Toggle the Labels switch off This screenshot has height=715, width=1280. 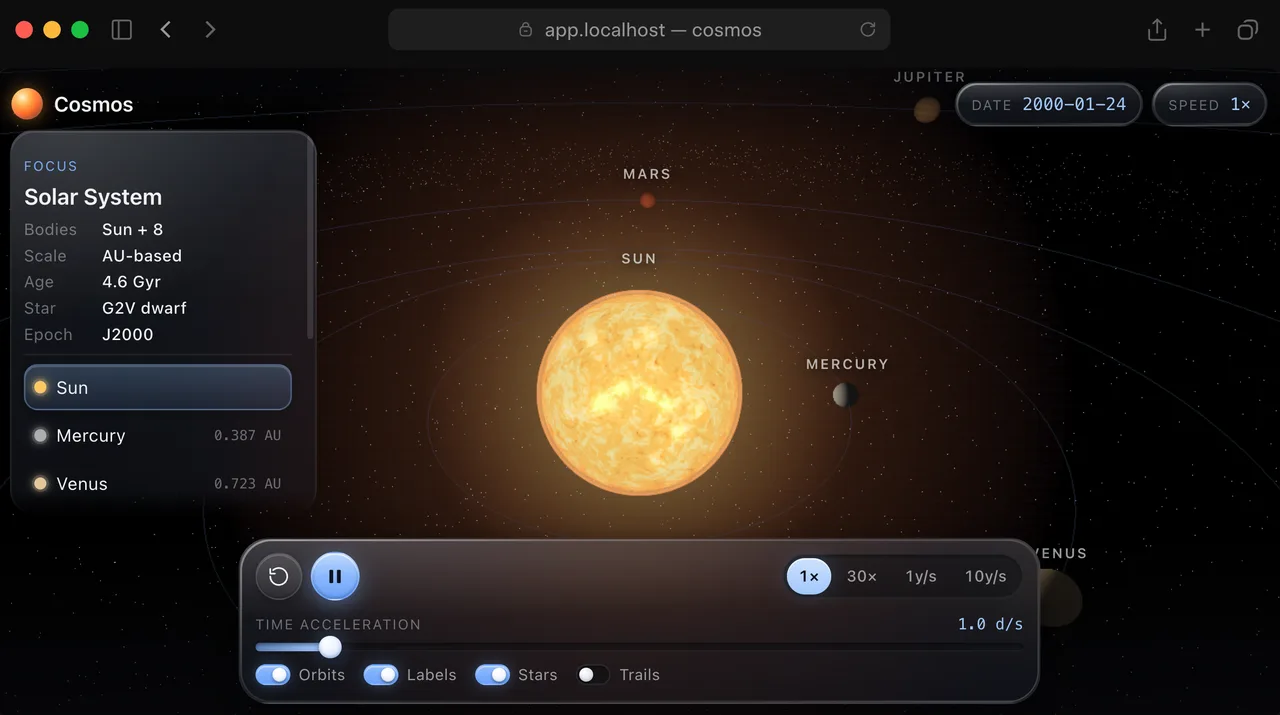point(381,675)
